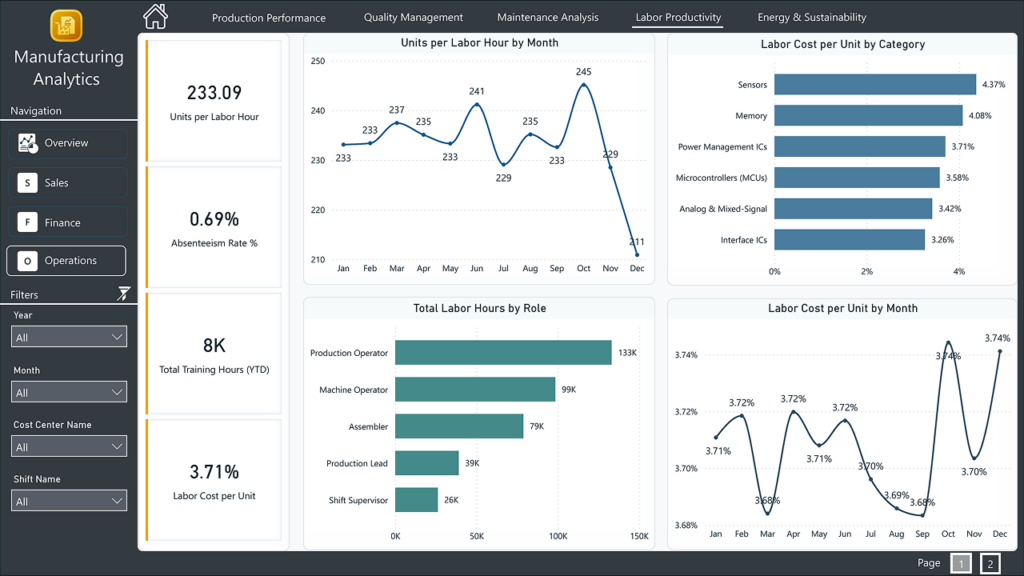Select the Maintenance Analysis tab

point(547,18)
